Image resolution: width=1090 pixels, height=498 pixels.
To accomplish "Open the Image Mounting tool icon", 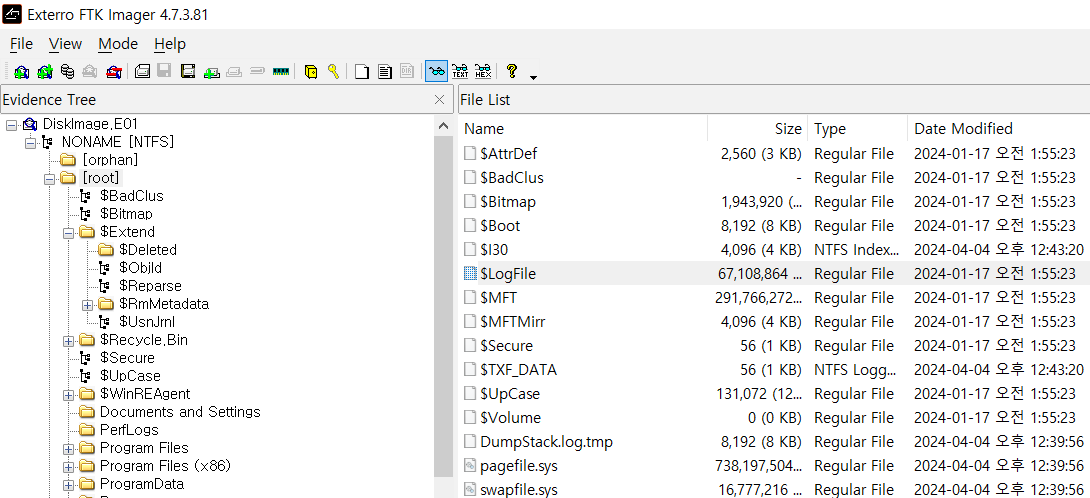I will tap(67, 71).
